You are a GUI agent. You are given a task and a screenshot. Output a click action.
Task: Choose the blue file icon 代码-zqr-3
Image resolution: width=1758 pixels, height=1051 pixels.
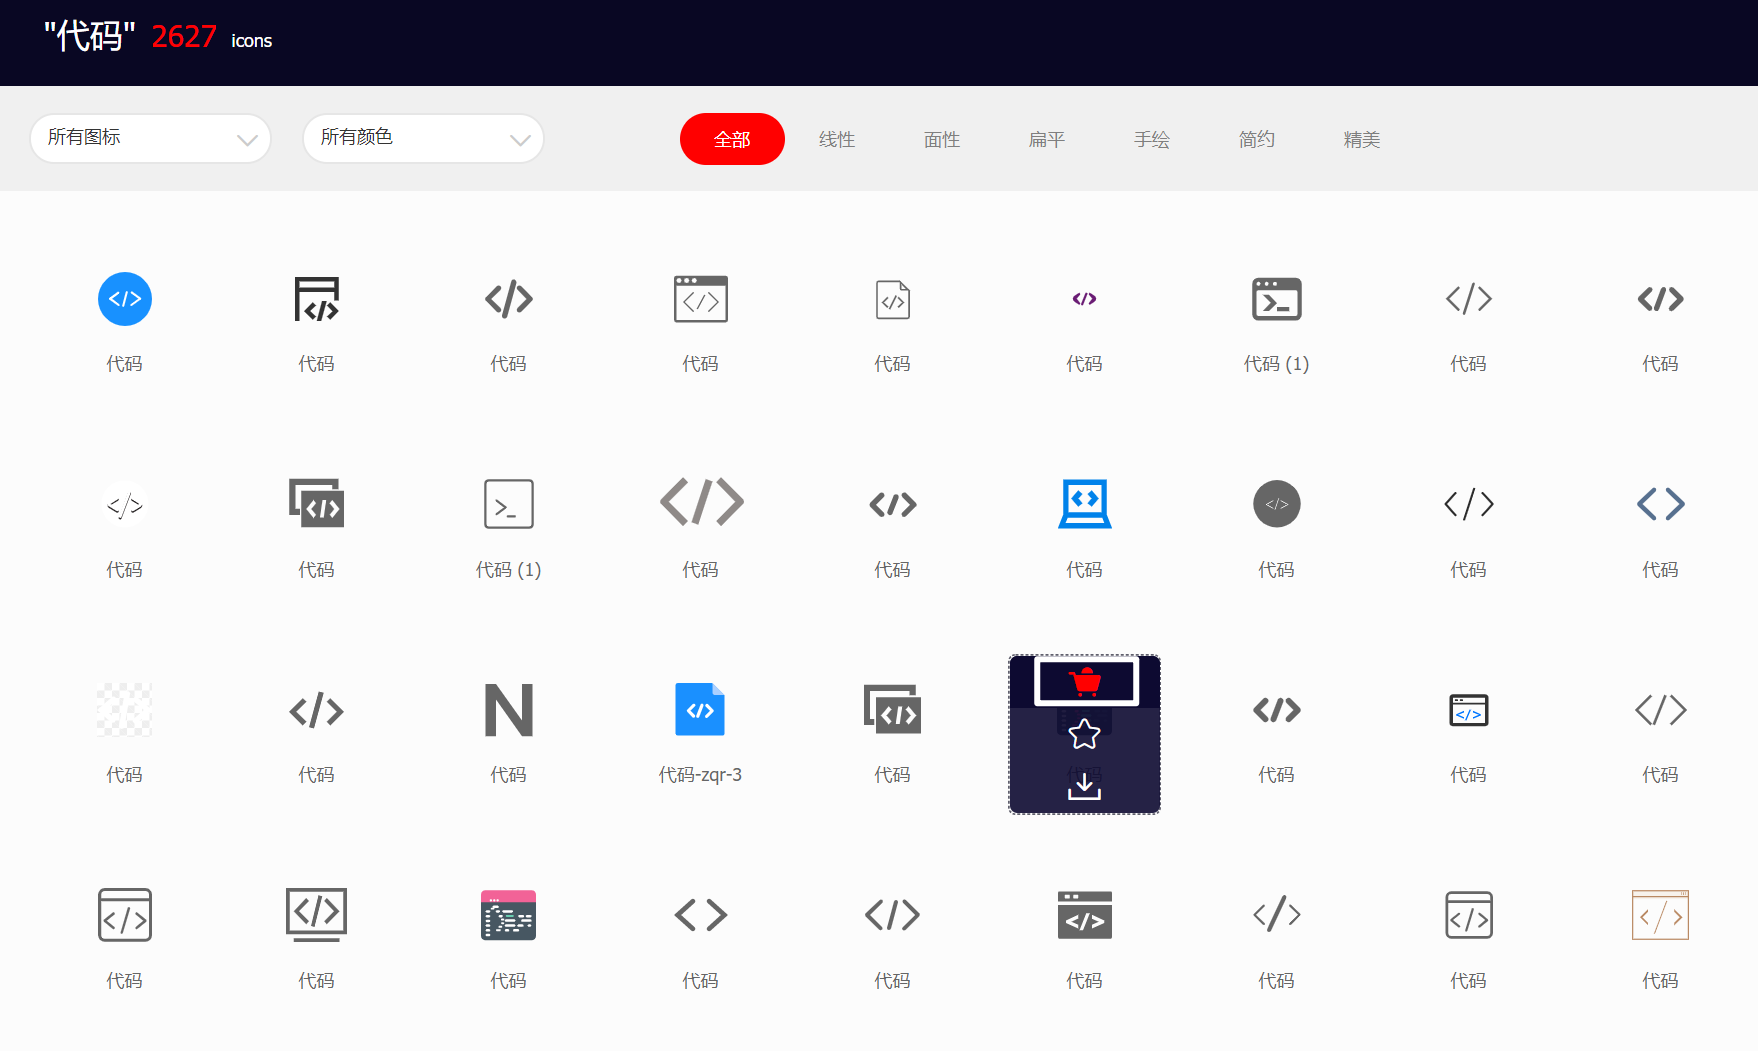tap(700, 710)
